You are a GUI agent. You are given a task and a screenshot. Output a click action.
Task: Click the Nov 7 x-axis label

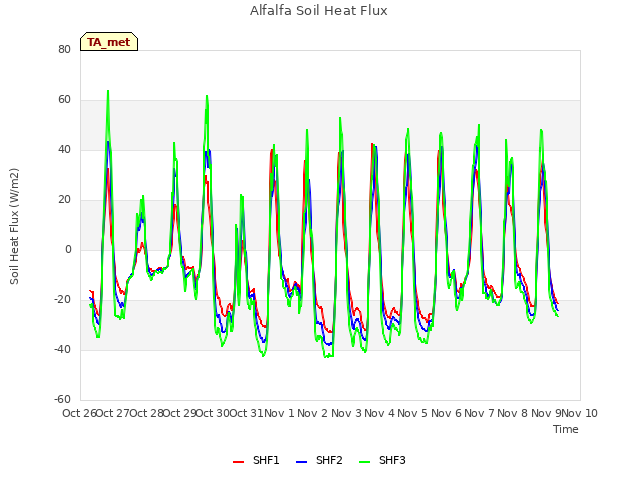point(480,413)
